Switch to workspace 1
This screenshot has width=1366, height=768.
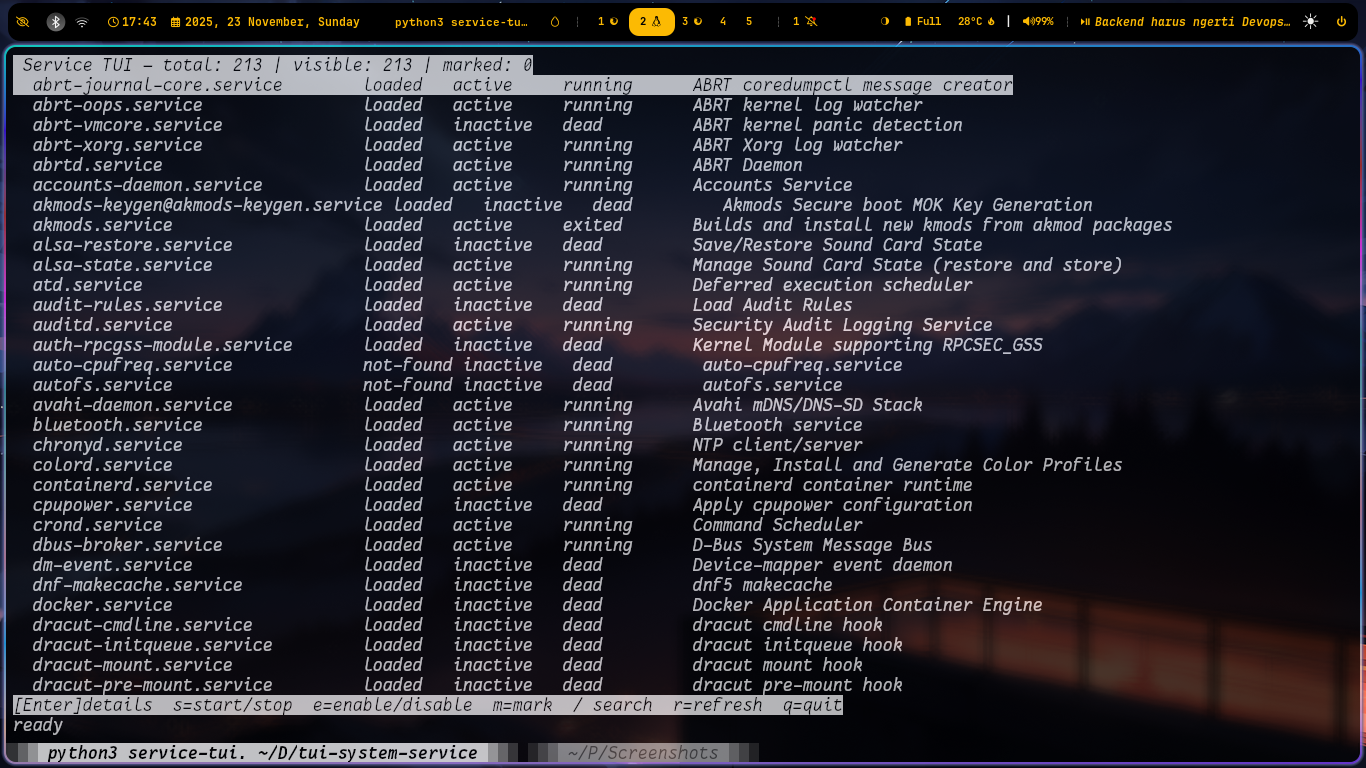click(x=607, y=21)
